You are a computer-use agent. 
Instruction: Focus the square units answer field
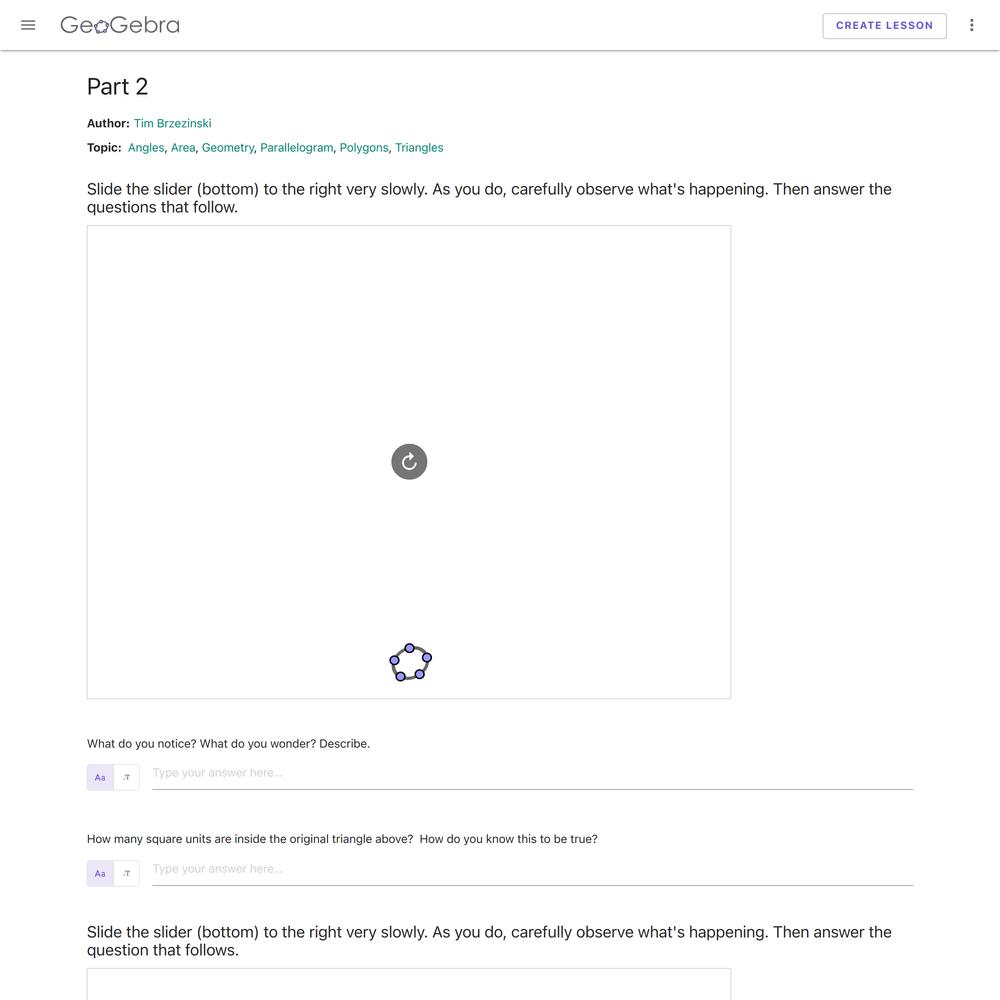coord(533,870)
